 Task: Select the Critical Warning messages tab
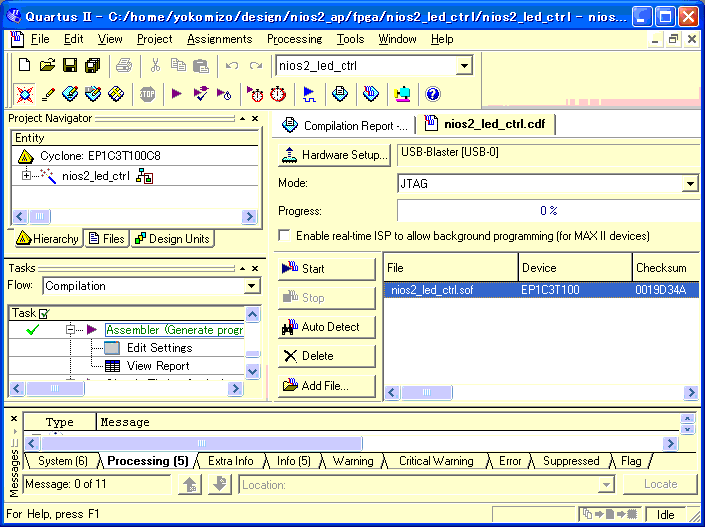(436, 461)
